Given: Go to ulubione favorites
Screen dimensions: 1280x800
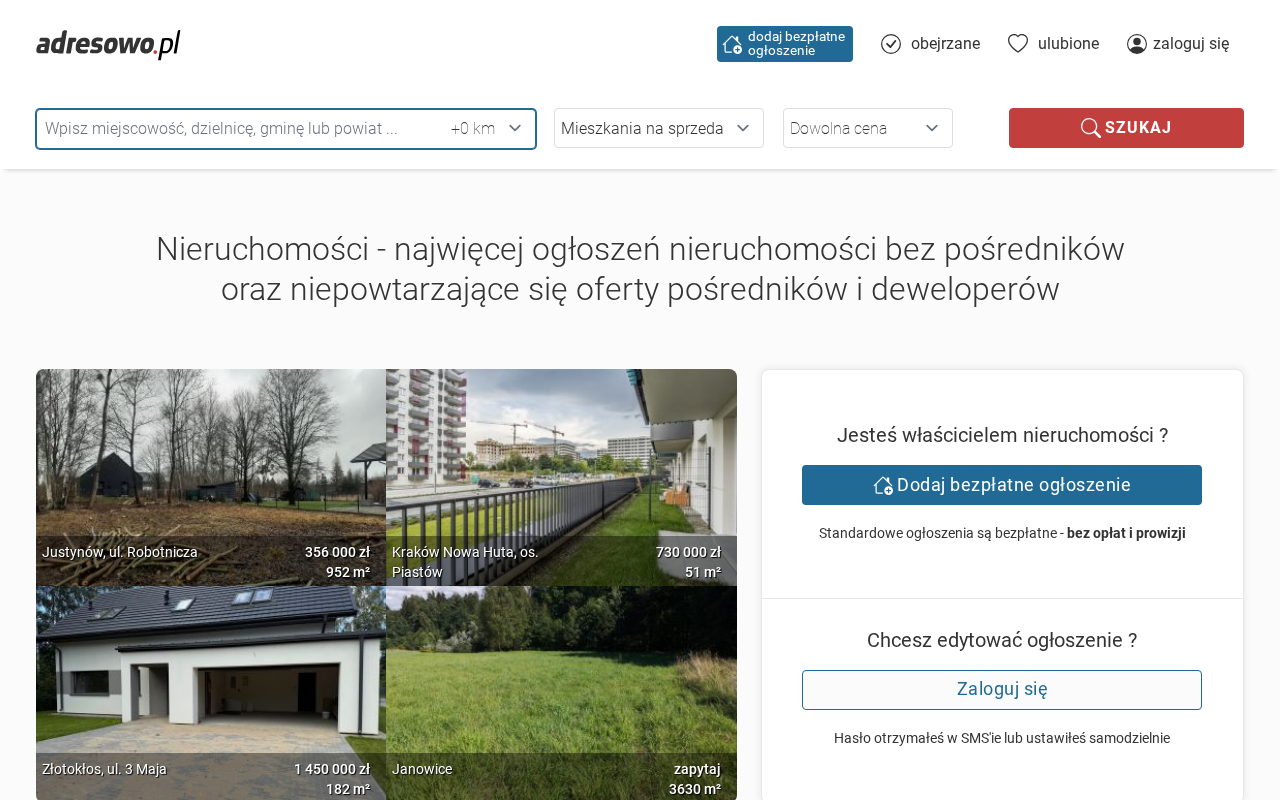Looking at the screenshot, I should coord(1068,44).
